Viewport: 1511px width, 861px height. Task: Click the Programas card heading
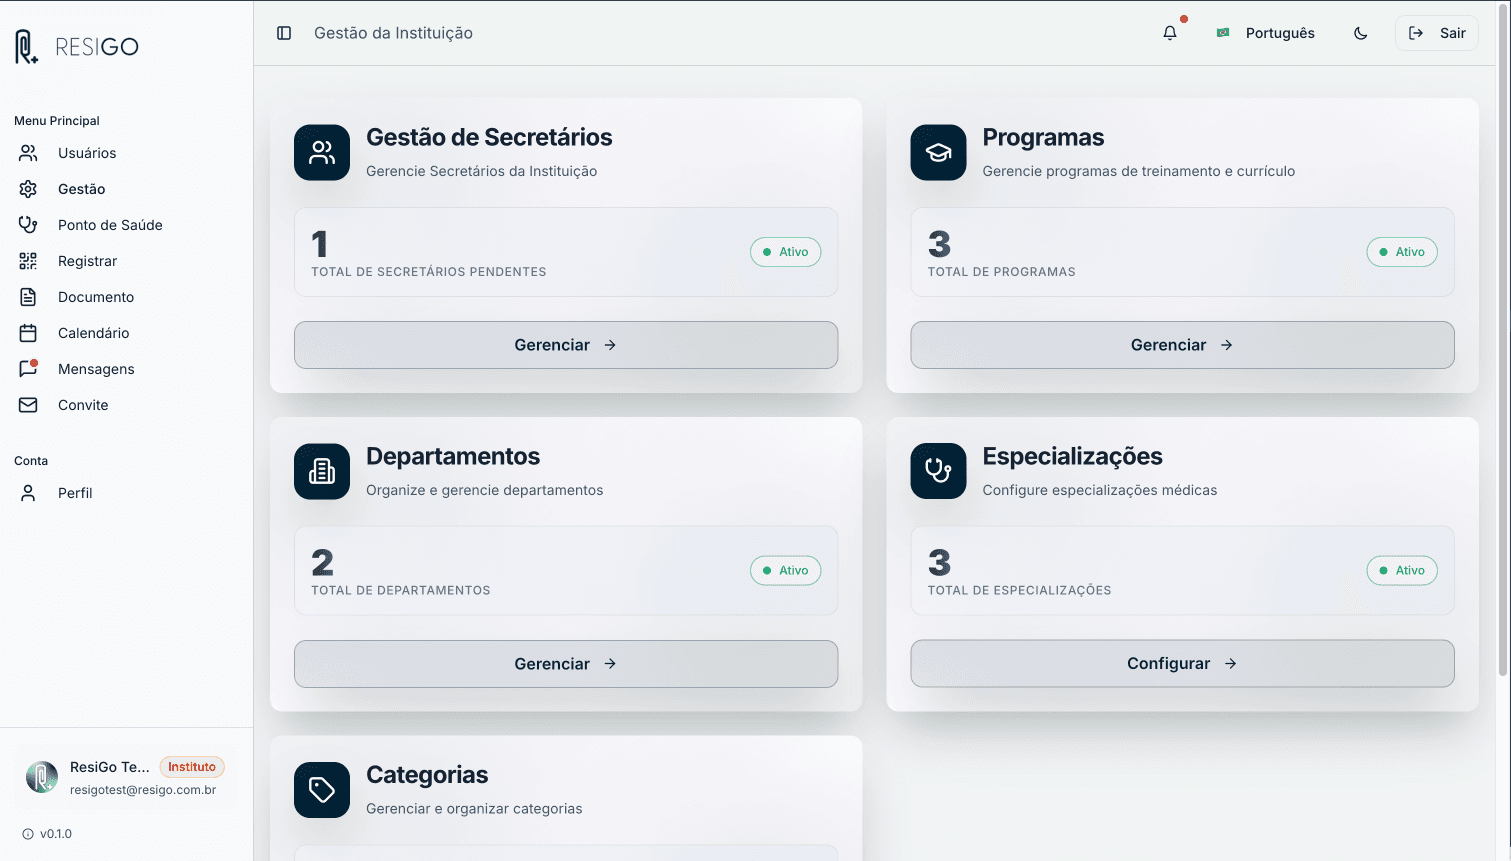pos(1043,137)
